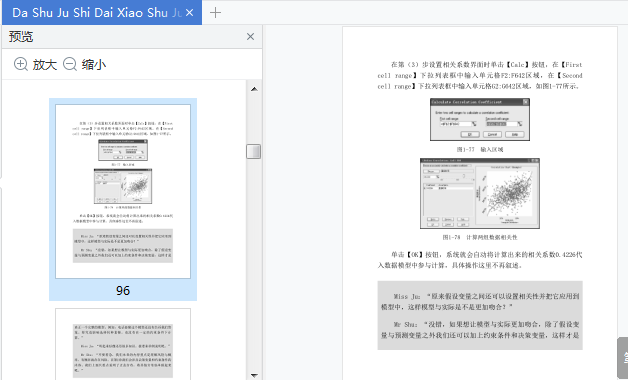Click the 缩小 text label
The image size is (628, 380).
[94, 64]
